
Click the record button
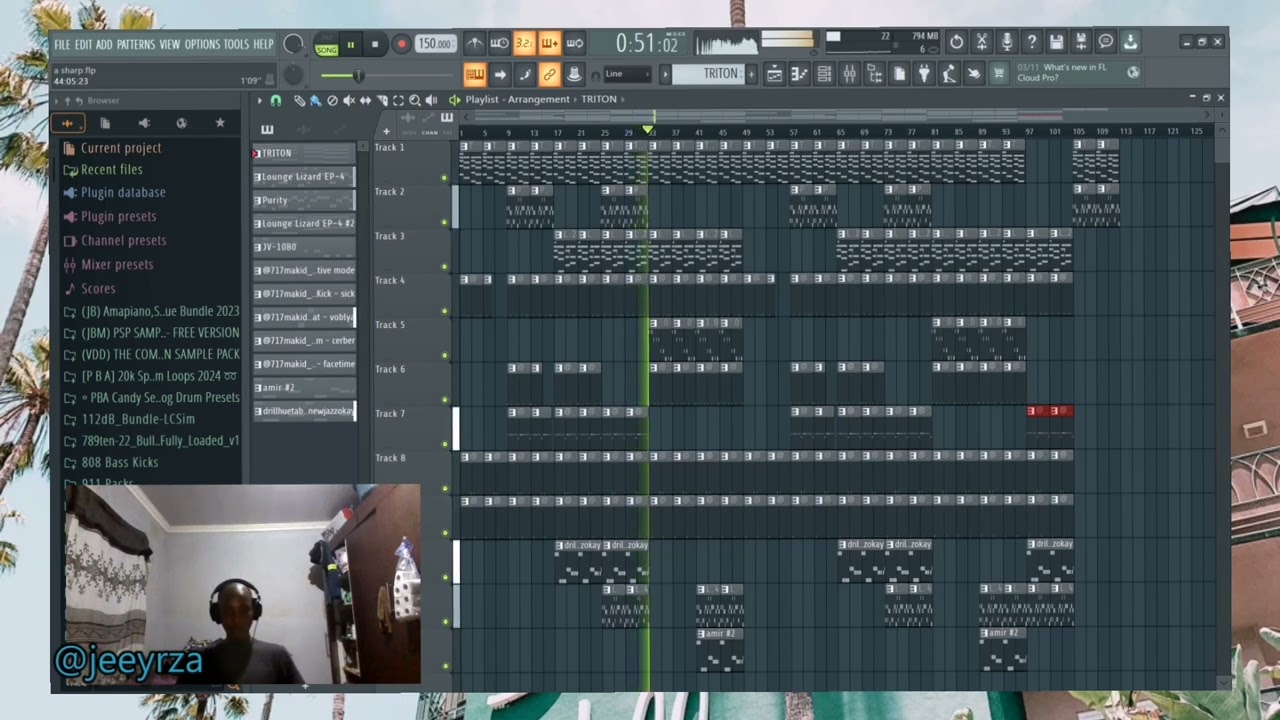click(x=401, y=44)
